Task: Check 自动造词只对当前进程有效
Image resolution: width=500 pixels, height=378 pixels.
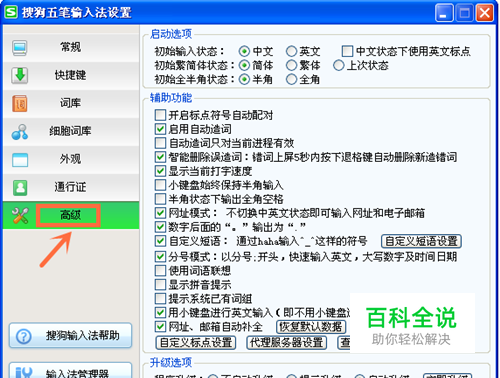Action: point(160,143)
